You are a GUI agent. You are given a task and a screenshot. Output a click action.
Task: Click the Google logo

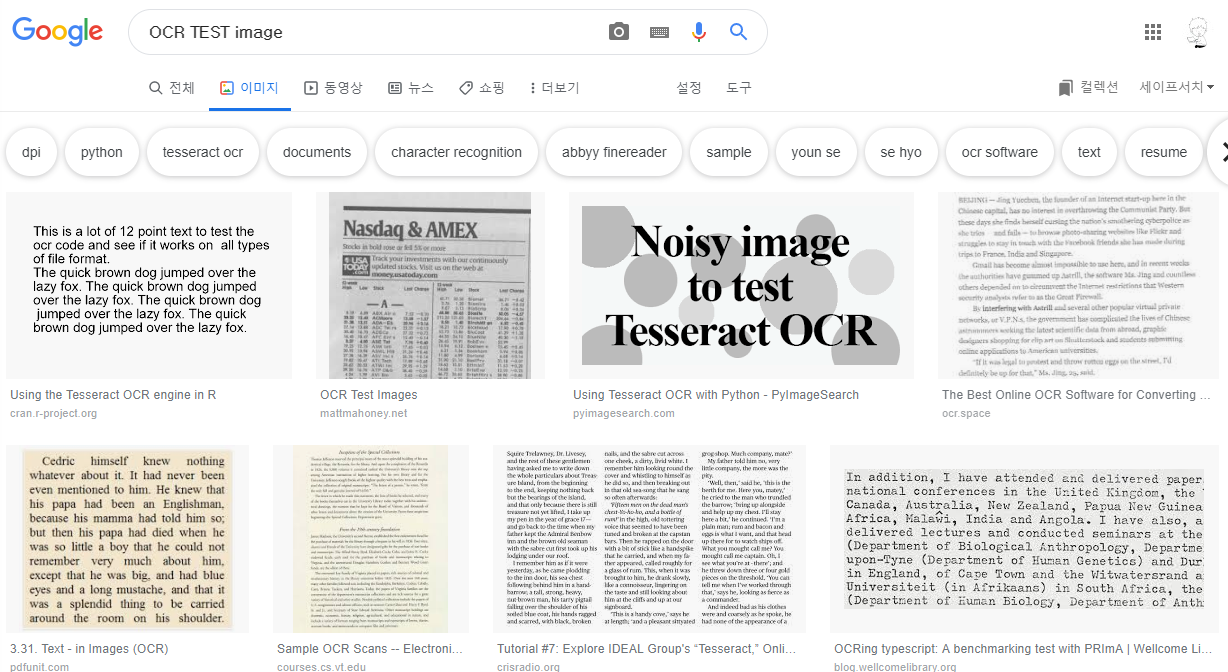click(x=58, y=31)
